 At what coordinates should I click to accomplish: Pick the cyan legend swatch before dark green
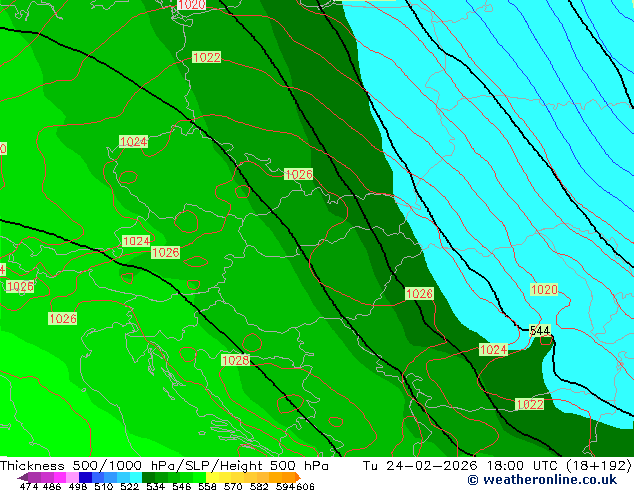coord(136,477)
